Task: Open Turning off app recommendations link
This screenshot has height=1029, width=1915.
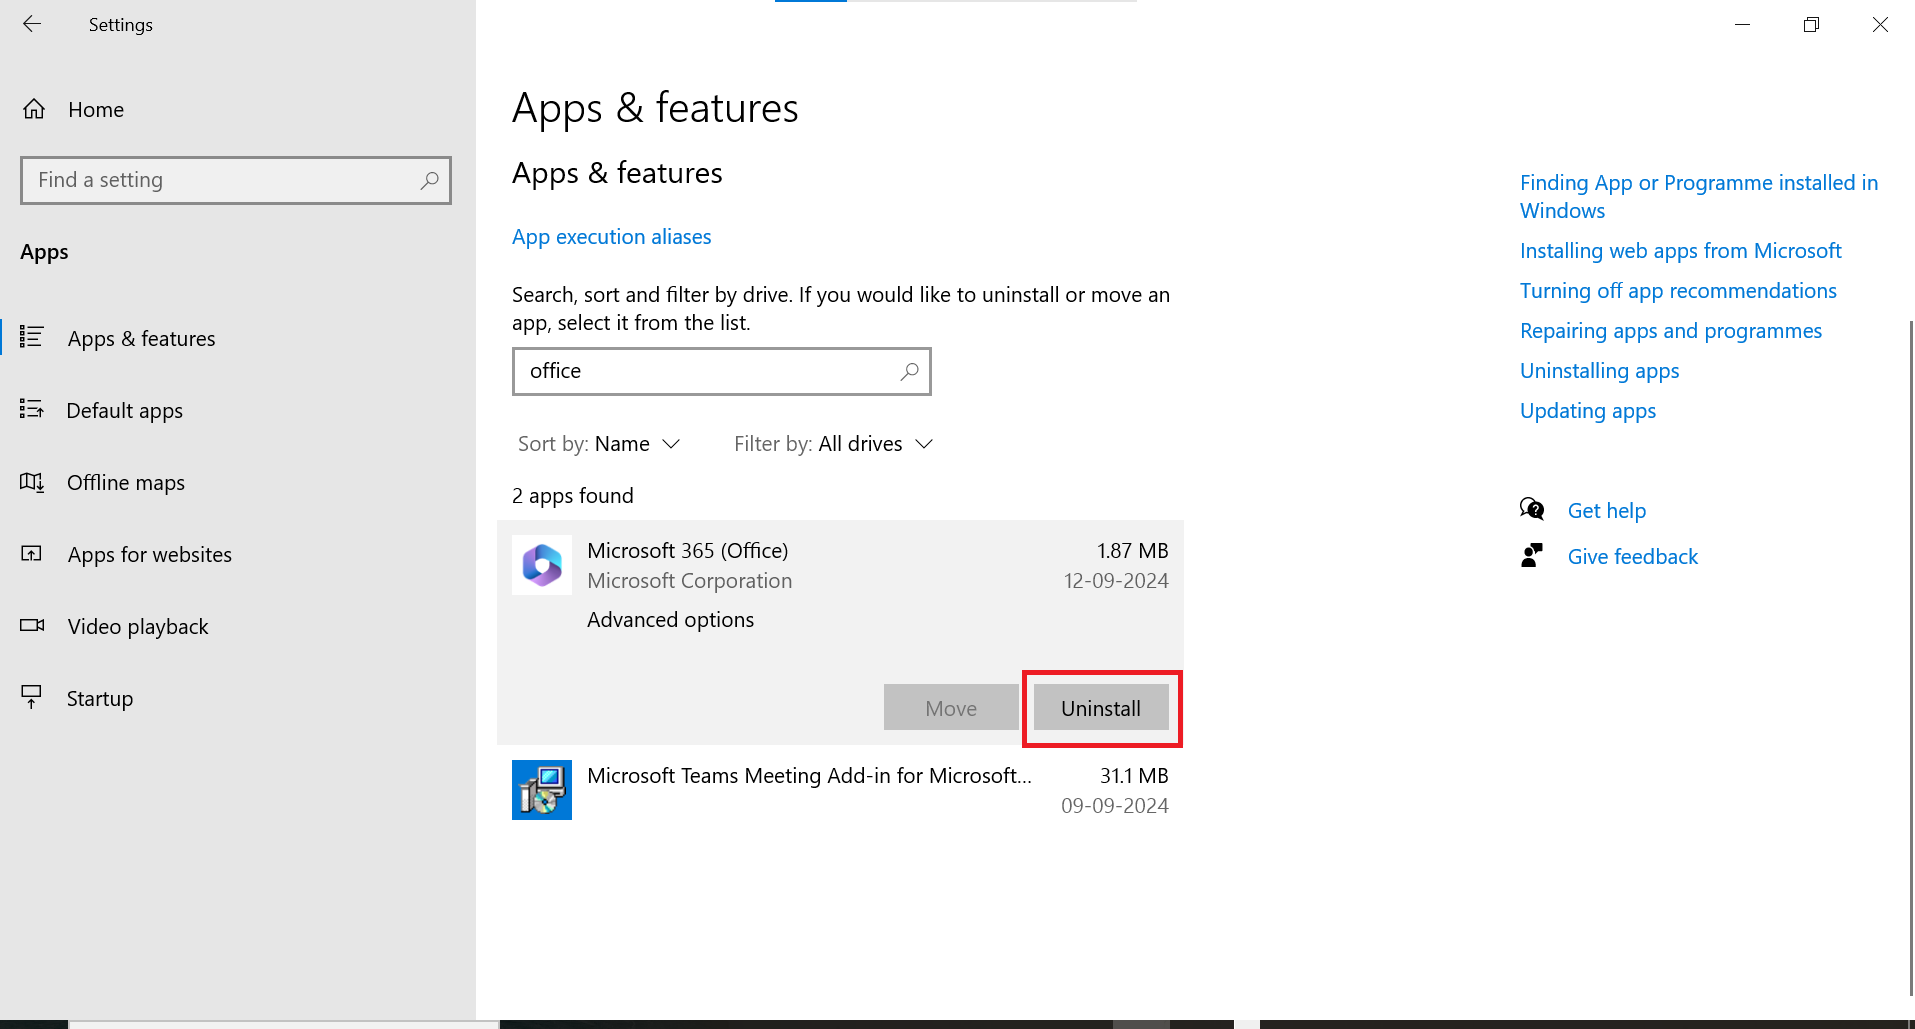Action: coord(1678,291)
